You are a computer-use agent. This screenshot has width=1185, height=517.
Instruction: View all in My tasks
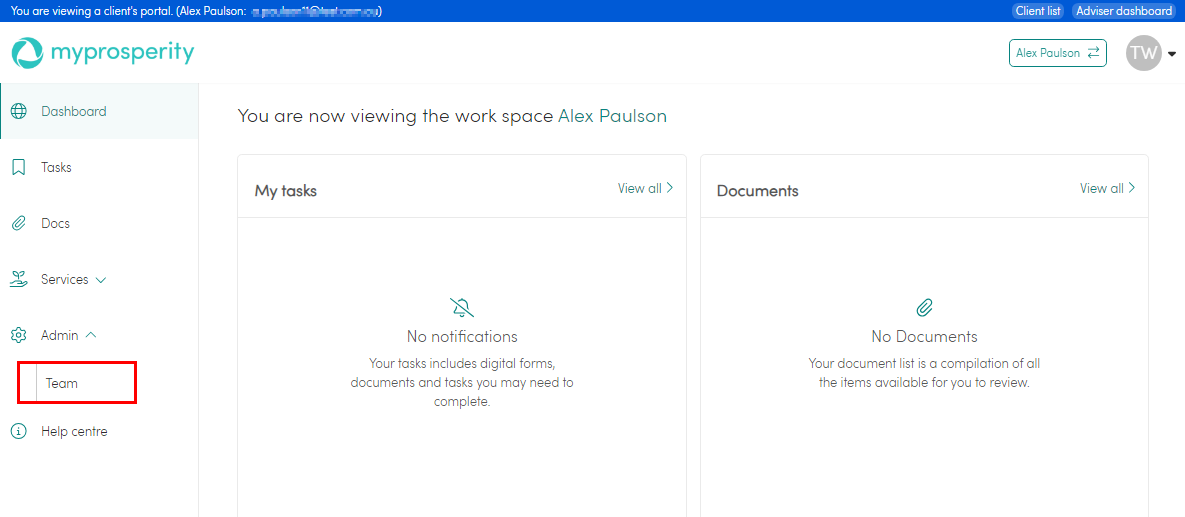click(x=645, y=188)
